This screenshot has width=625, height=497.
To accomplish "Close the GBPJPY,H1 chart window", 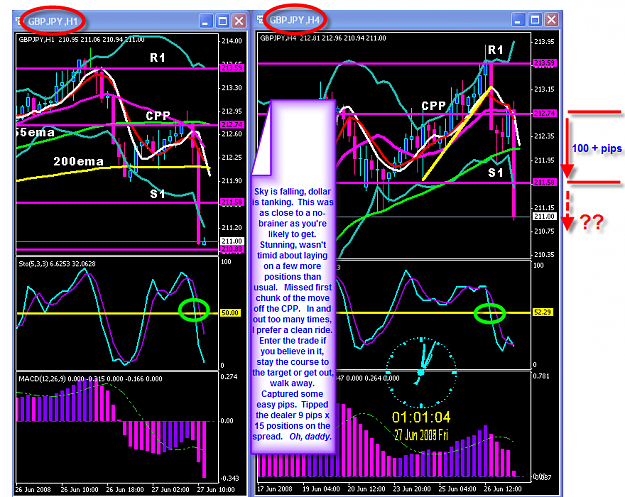I will tap(239, 21).
